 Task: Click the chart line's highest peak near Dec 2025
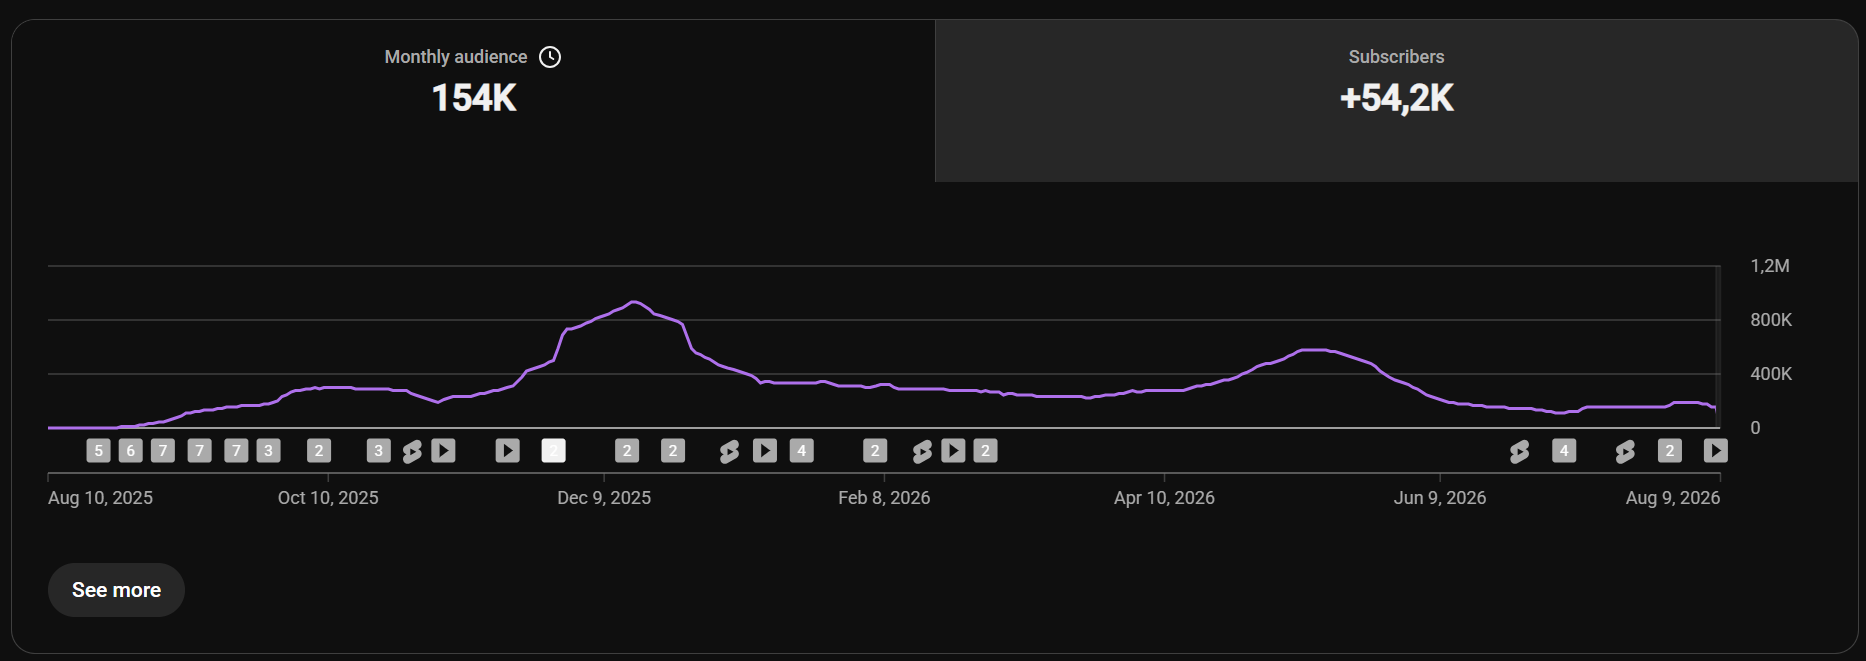click(x=633, y=302)
